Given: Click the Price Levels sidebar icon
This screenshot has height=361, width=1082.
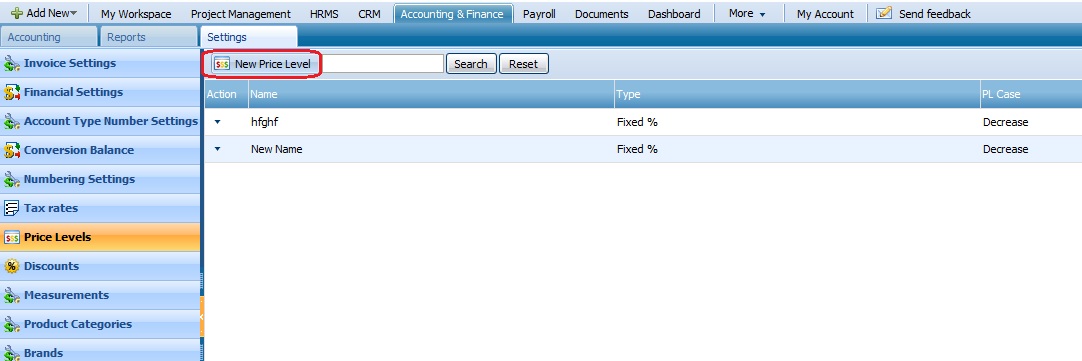Looking at the screenshot, I should pos(12,237).
